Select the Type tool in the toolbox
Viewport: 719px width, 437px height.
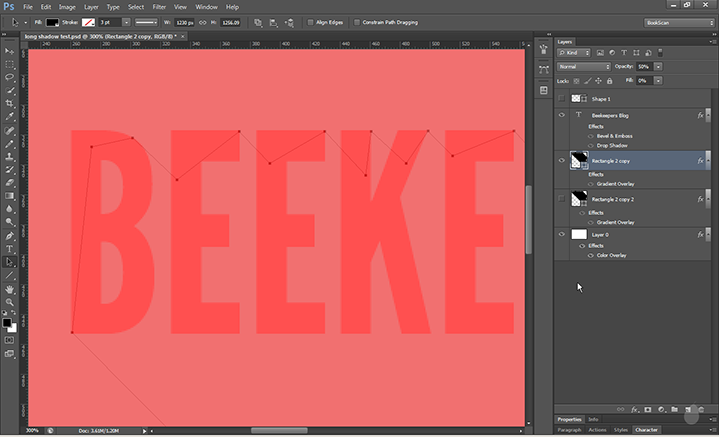(x=9, y=248)
